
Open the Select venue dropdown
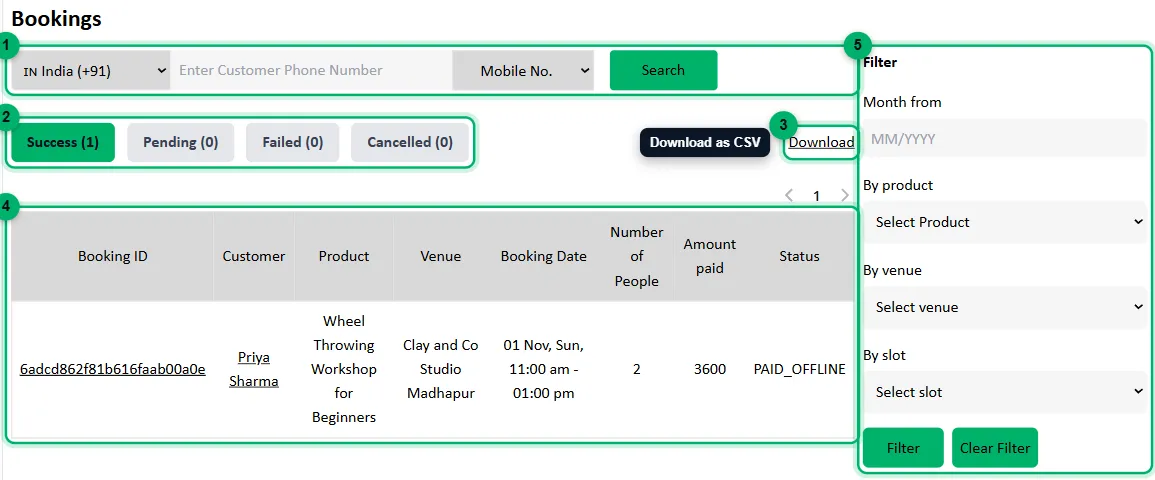click(1004, 308)
